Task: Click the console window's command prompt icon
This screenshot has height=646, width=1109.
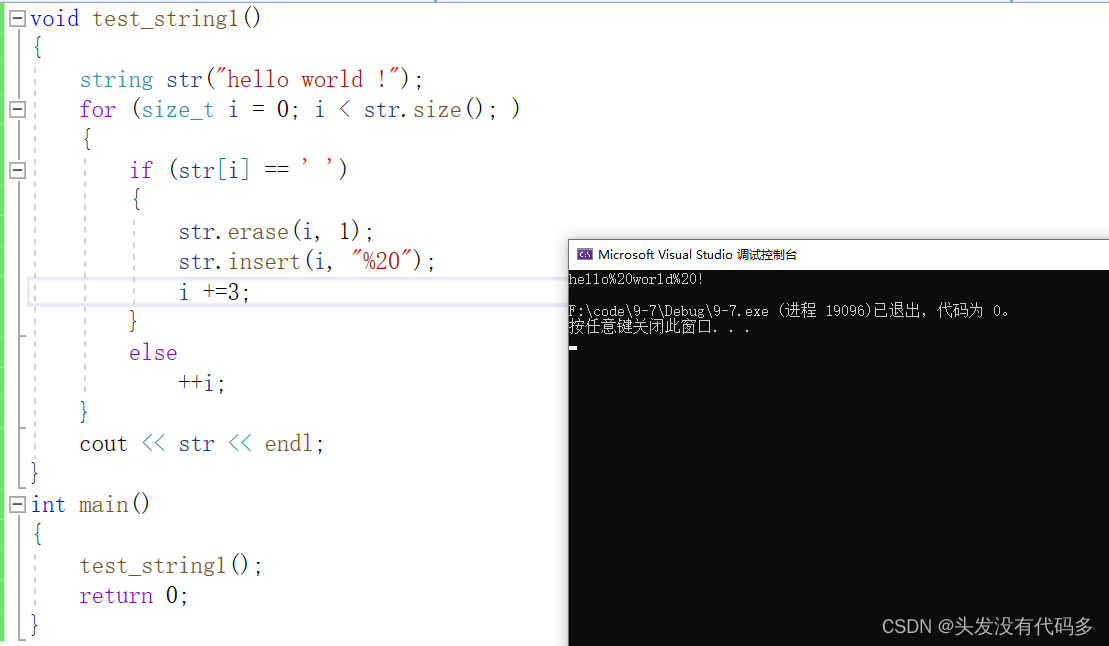Action: tap(585, 254)
